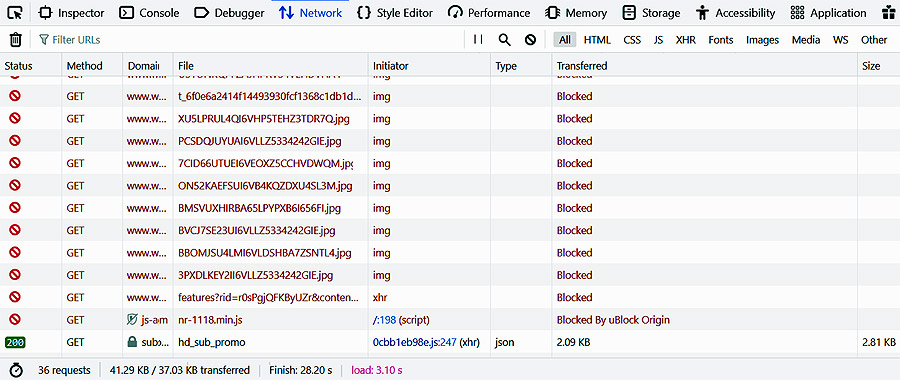Filter requests by Fonts

(x=721, y=40)
